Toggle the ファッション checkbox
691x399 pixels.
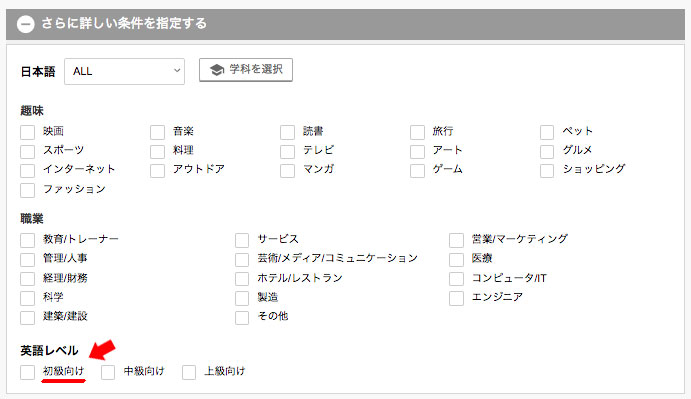27,190
